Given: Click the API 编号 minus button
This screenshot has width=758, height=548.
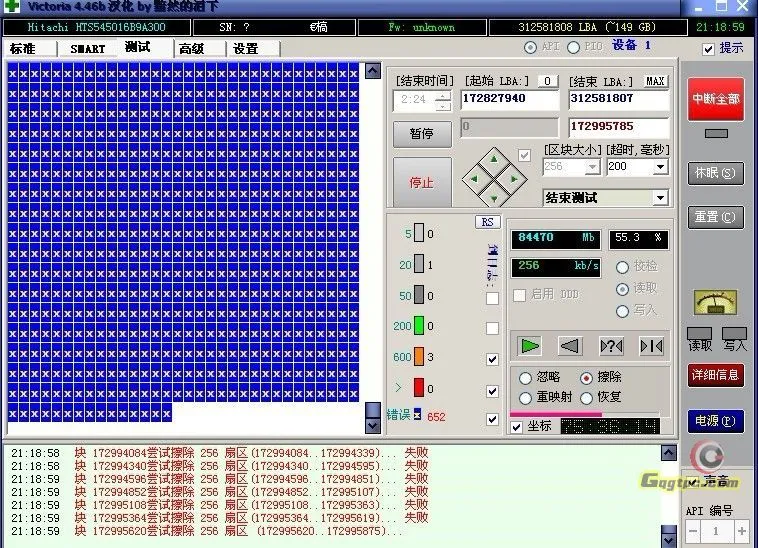Looking at the screenshot, I should [693, 531].
